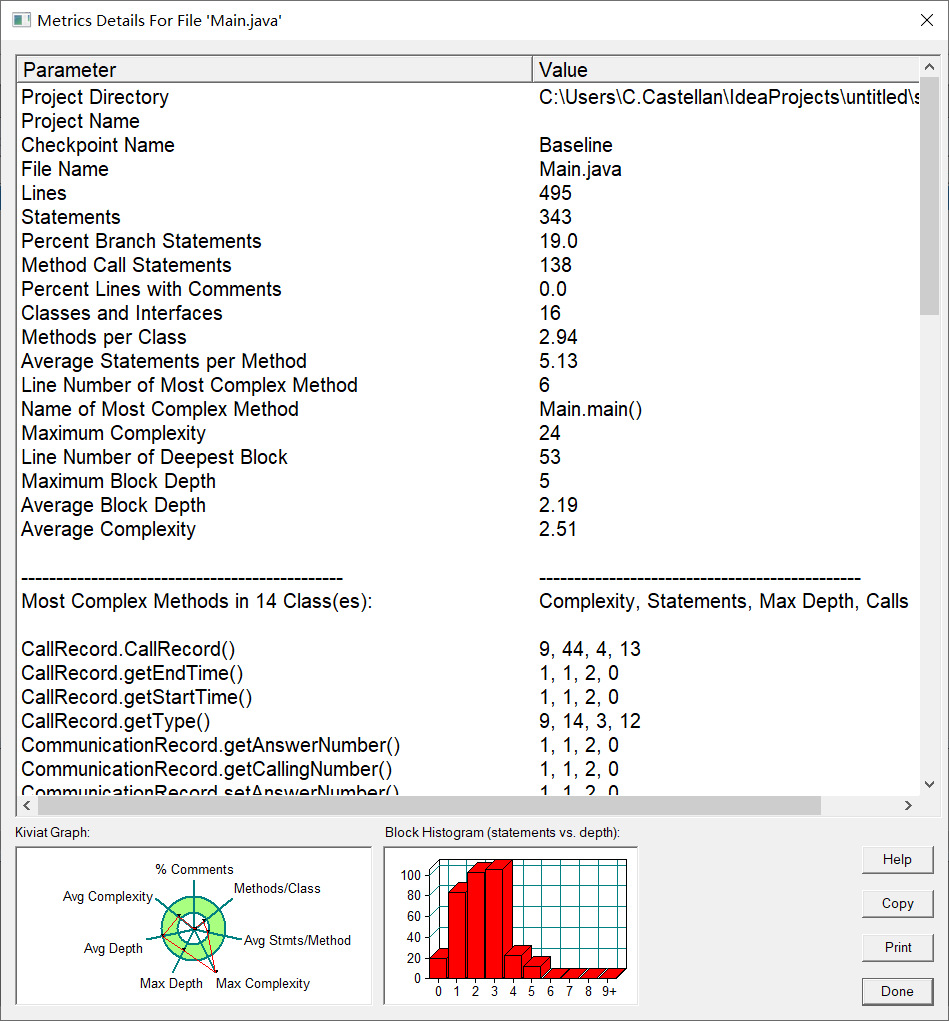Click the vertical scrollbar down arrow
Viewport: 949px width, 1021px height.
pyautogui.click(x=929, y=785)
